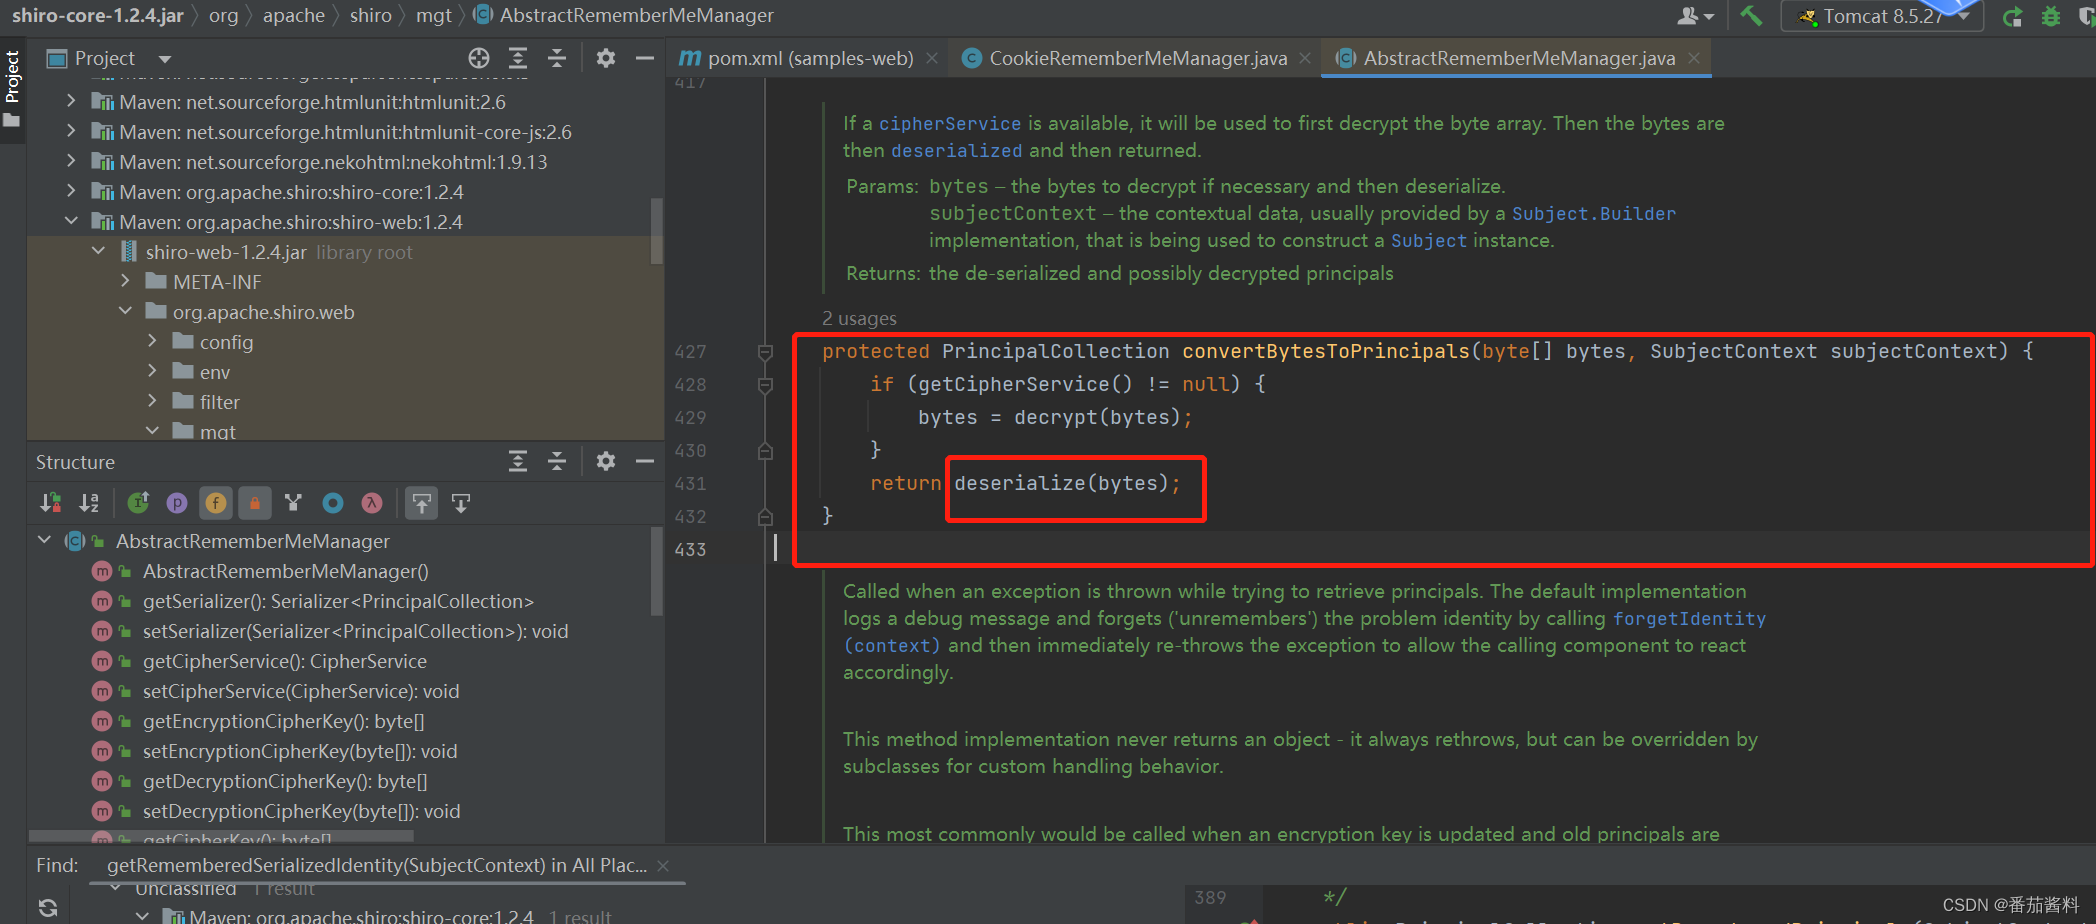Viewport: 2096px width, 924px height.
Task: Click AbstractRememberMeManager breadcrumb
Action: pos(636,15)
